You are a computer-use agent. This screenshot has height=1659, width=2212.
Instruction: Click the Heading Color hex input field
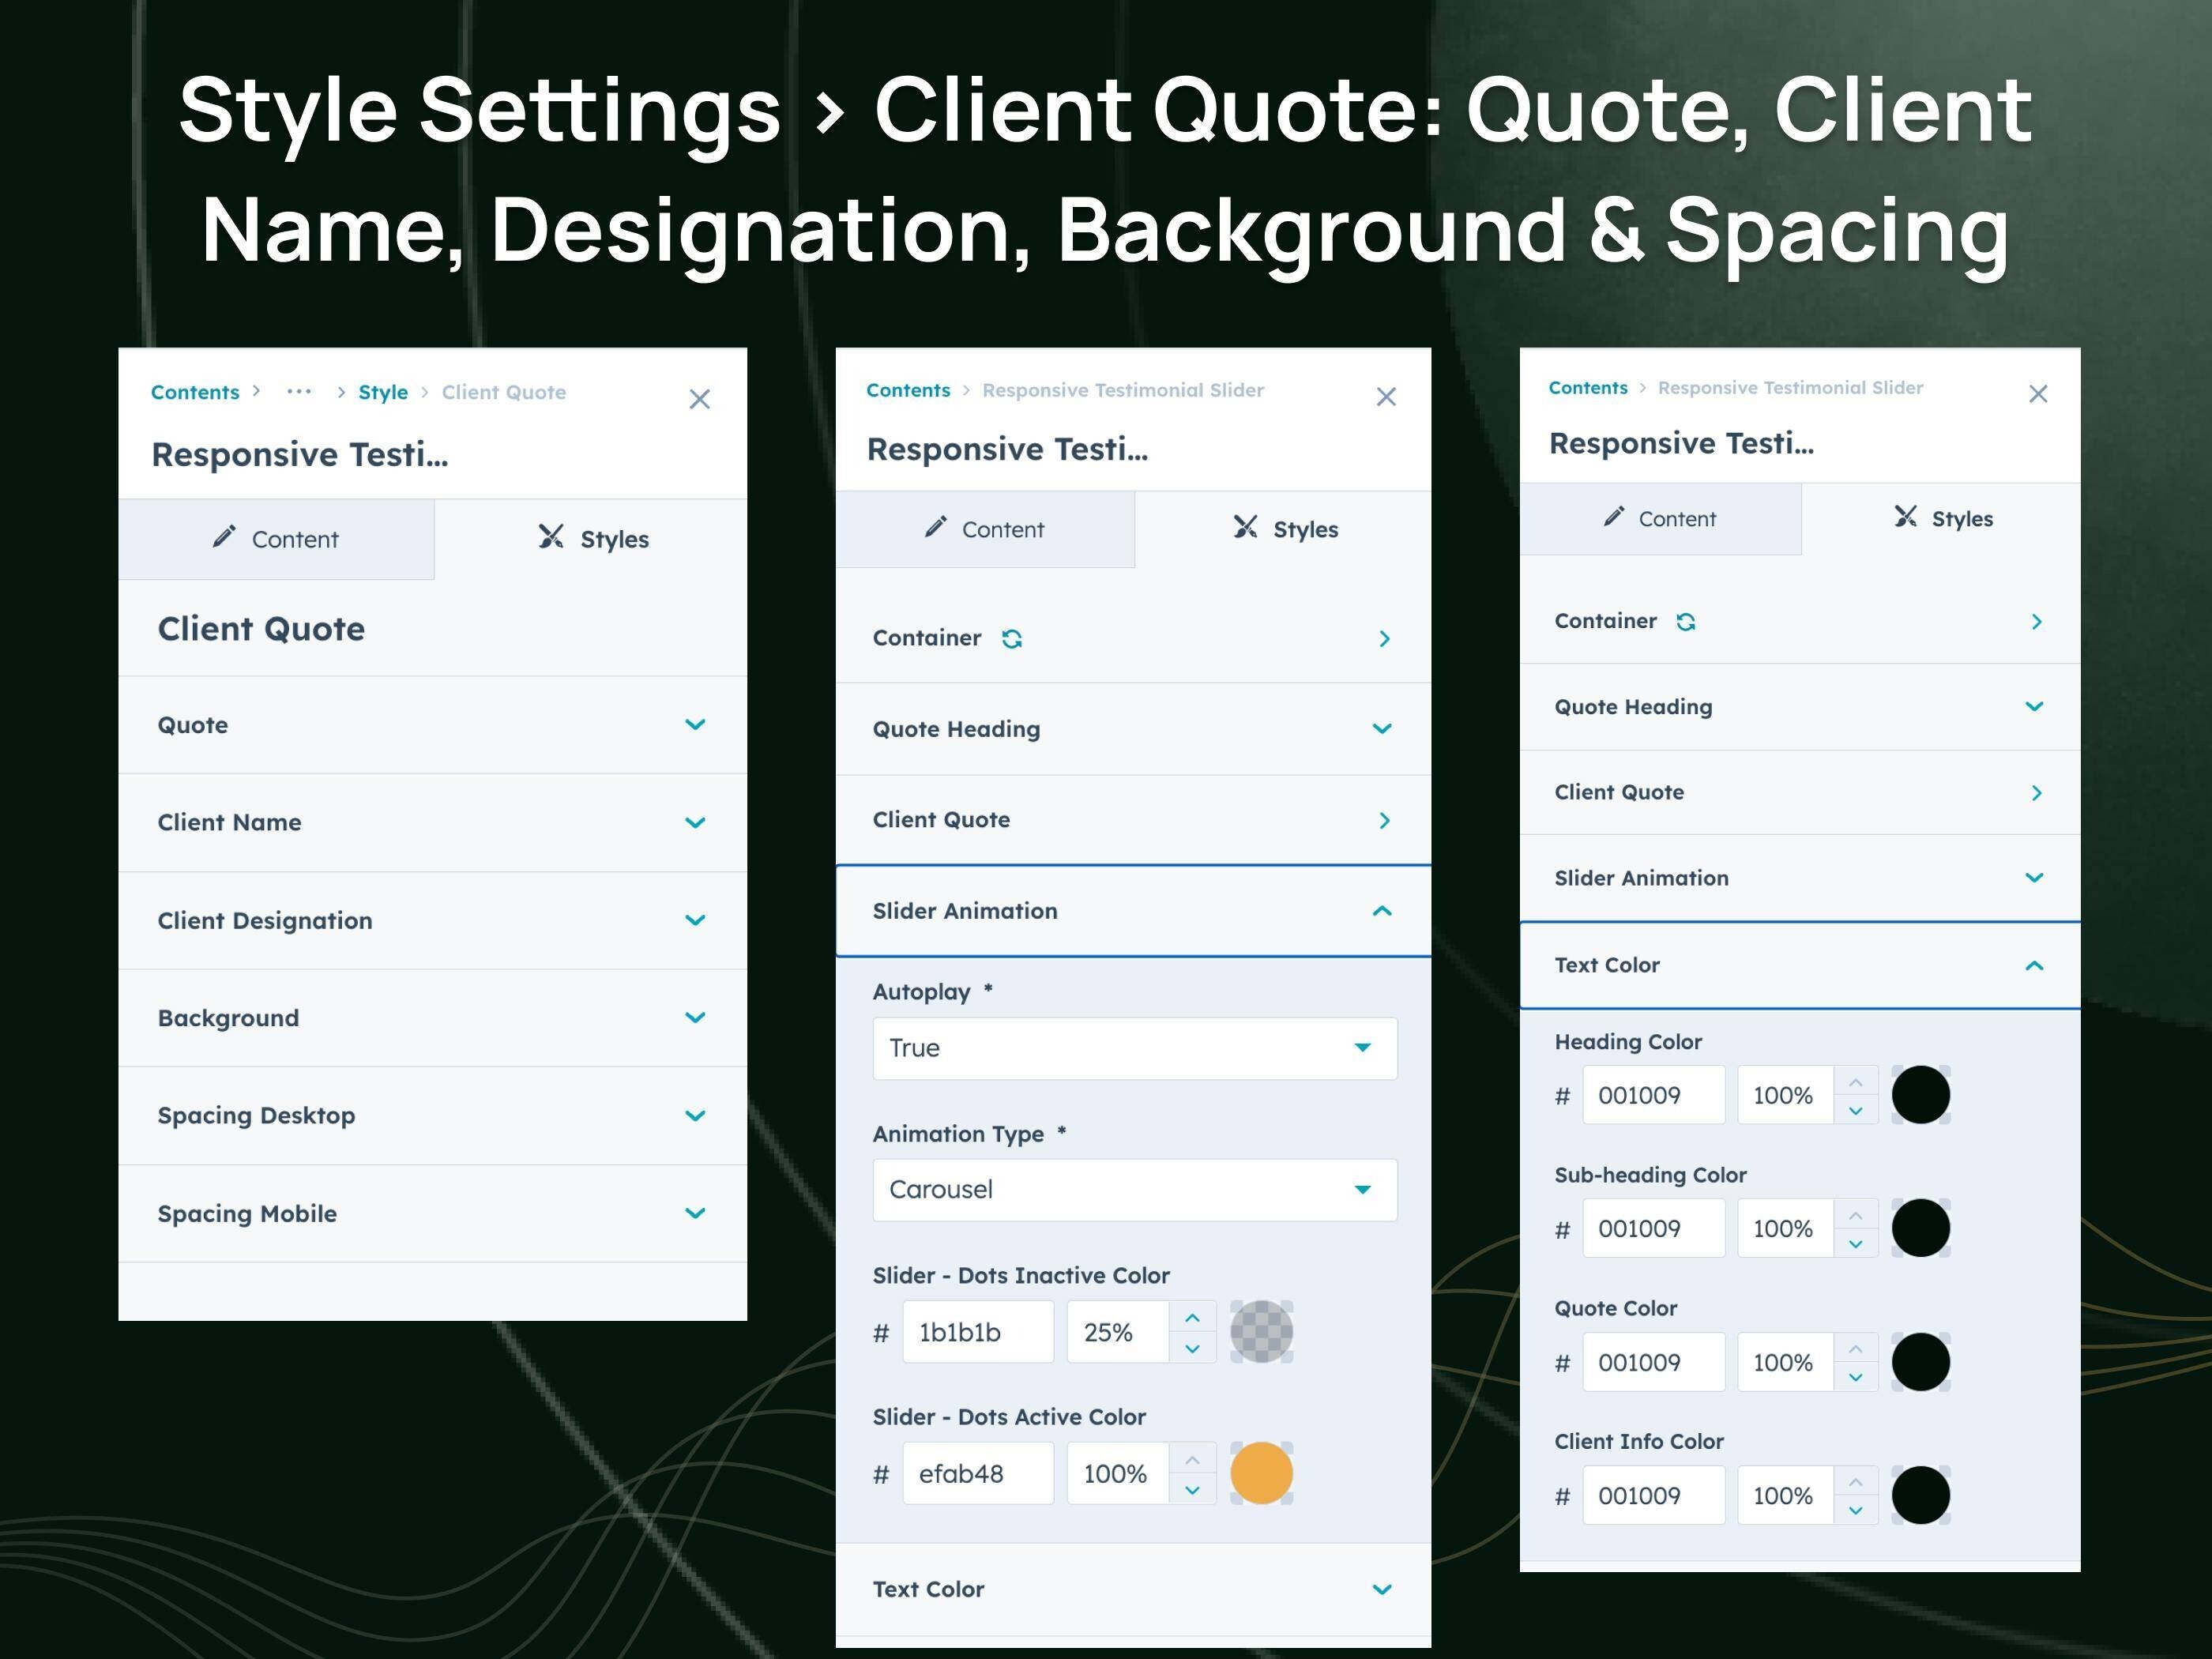pyautogui.click(x=1653, y=1094)
